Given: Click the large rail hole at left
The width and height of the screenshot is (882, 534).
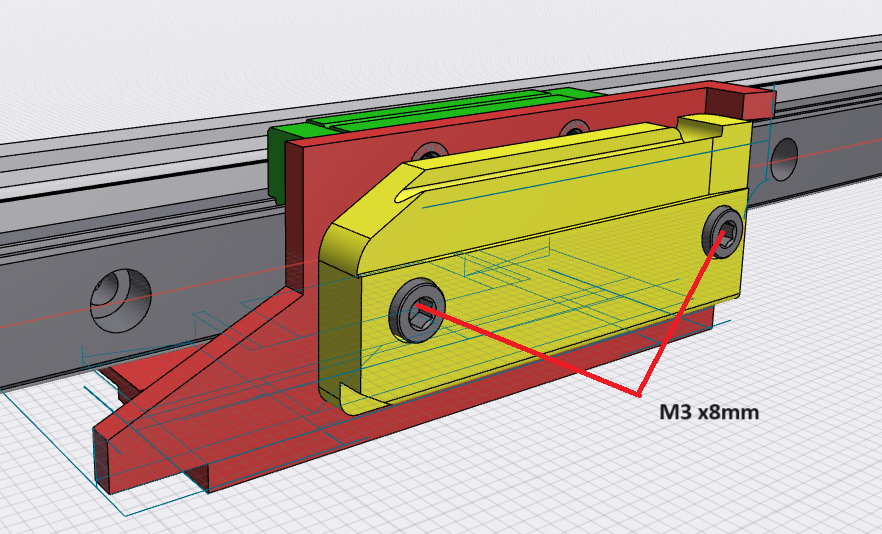Looking at the screenshot, I should click(x=118, y=295).
